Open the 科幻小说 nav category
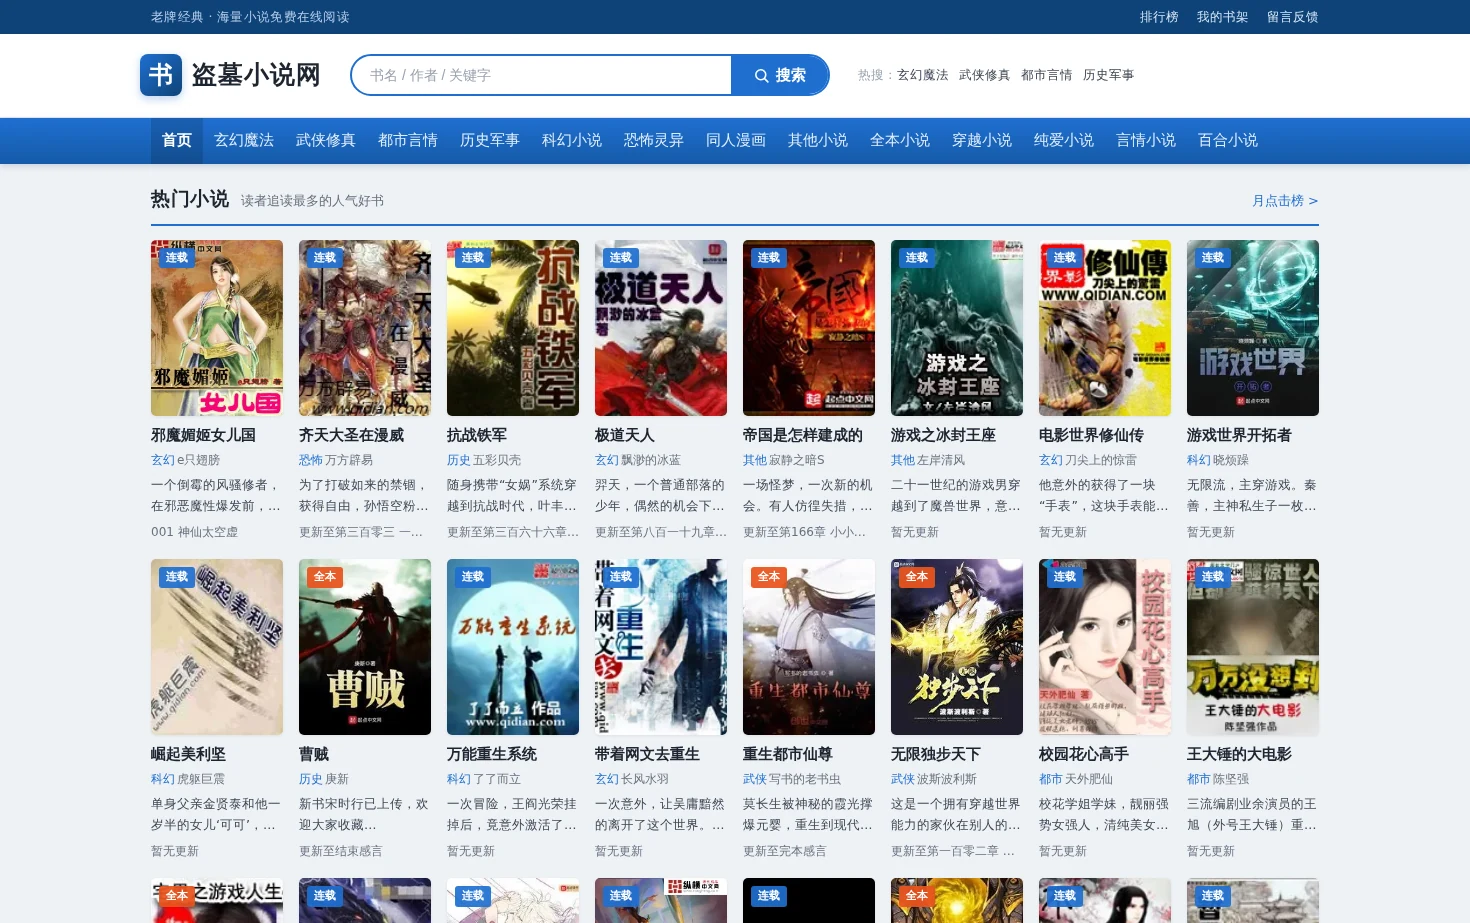Viewport: 1470px width, 923px height. [572, 141]
